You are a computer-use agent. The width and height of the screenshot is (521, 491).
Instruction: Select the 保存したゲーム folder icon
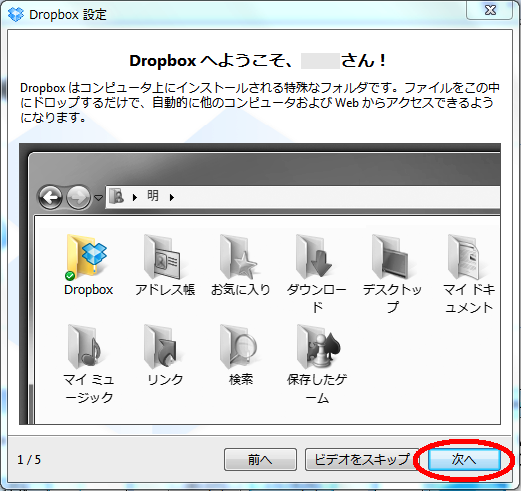pyautogui.click(x=318, y=347)
